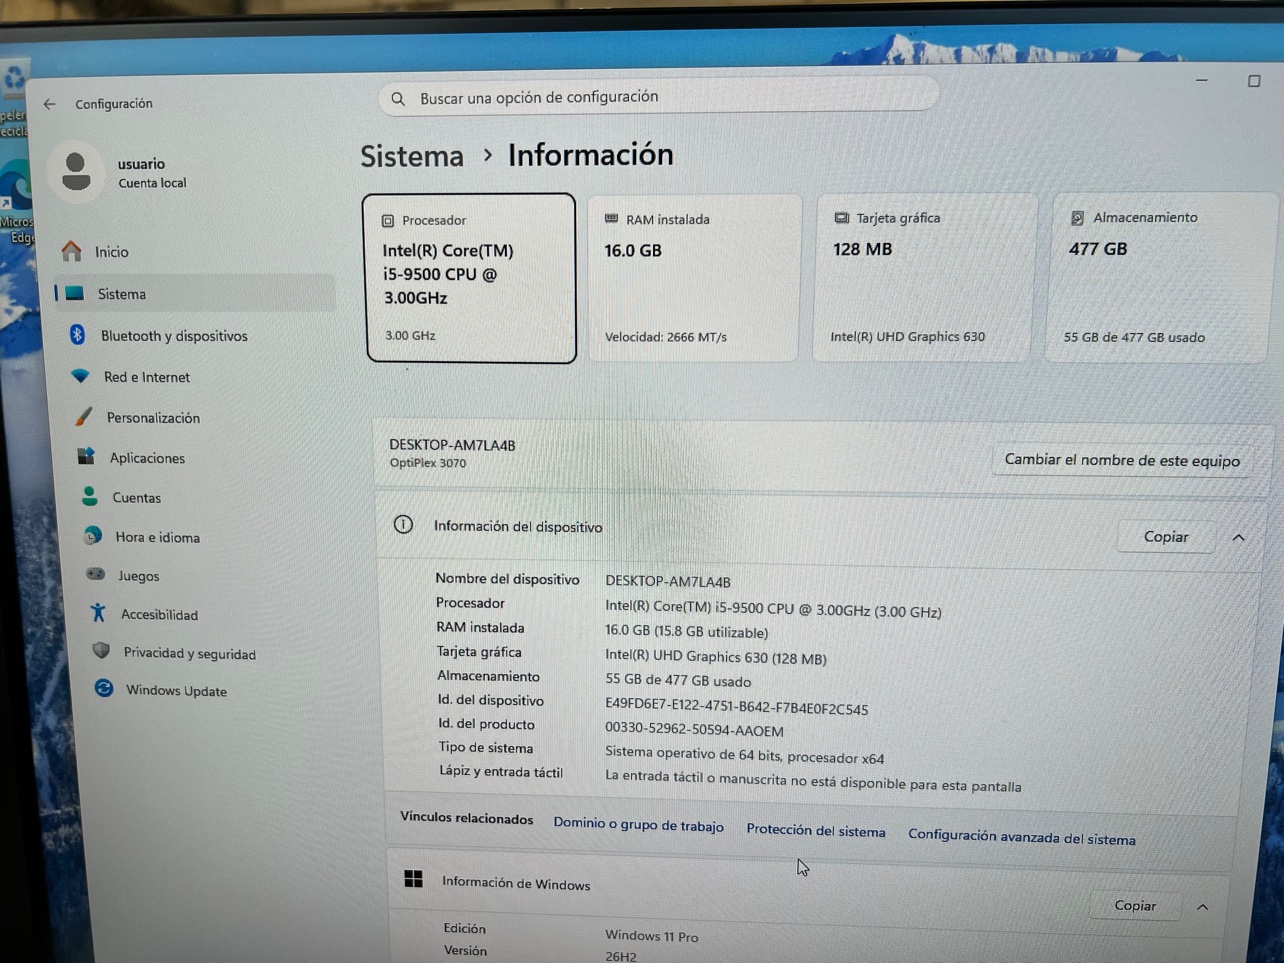The width and height of the screenshot is (1284, 963).
Task: Copy Windows information with lower Copiar button
Action: pos(1135,905)
